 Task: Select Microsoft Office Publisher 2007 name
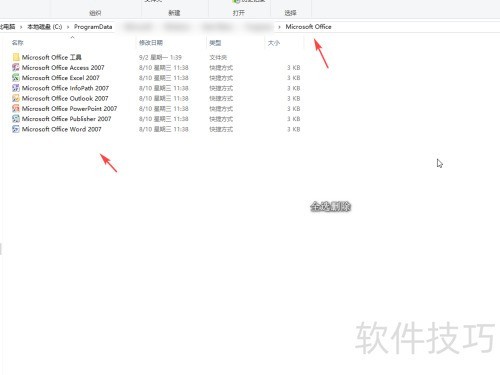[66, 119]
